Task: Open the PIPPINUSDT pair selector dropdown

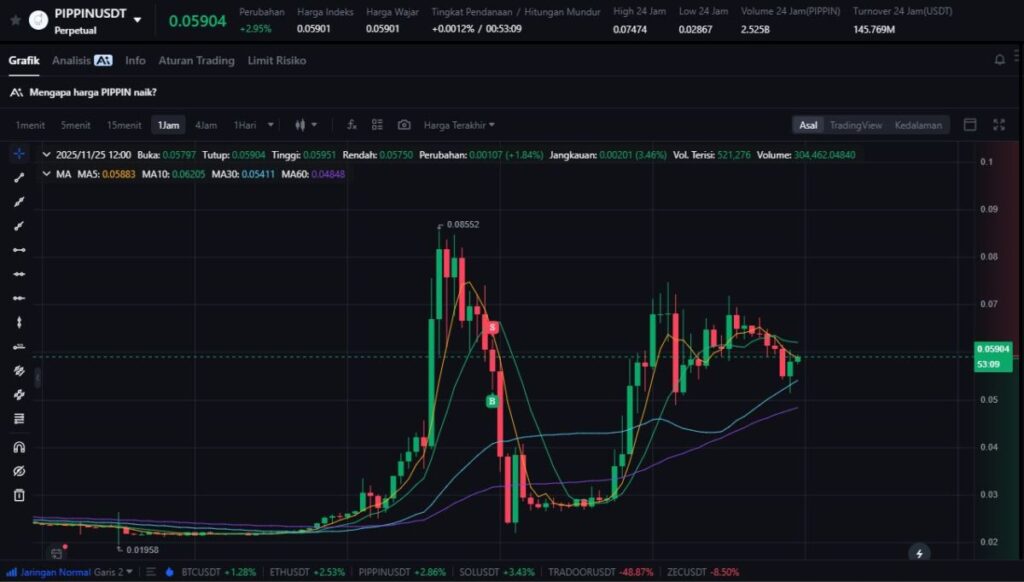Action: click(137, 20)
